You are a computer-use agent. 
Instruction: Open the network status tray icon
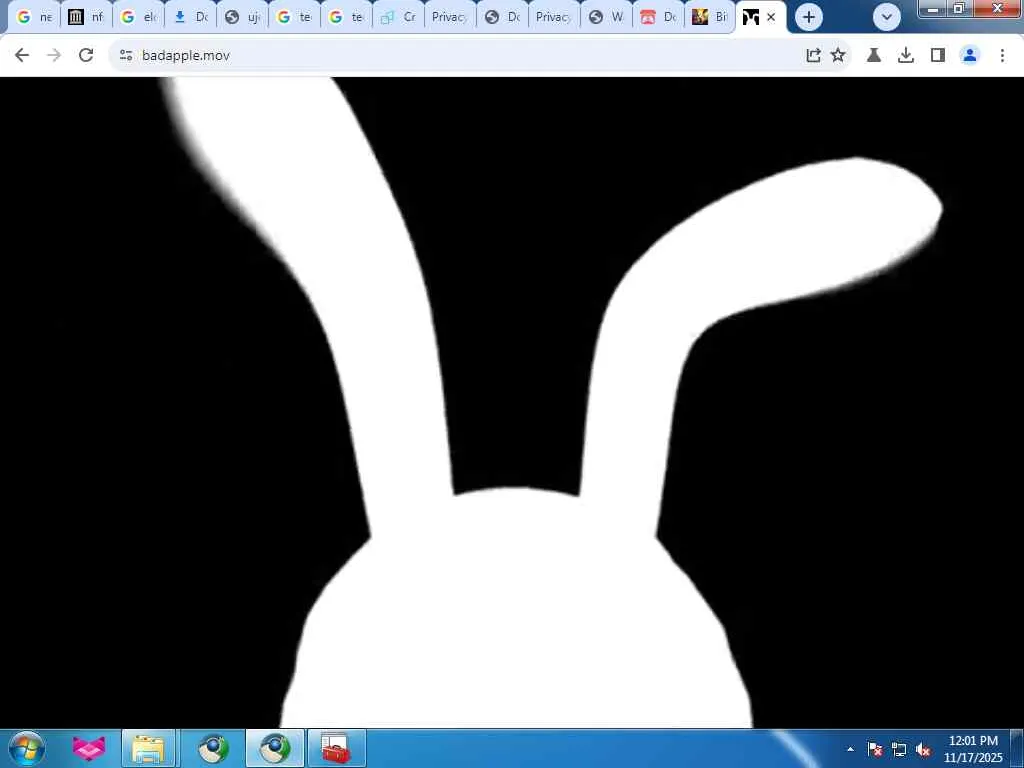[x=899, y=750]
